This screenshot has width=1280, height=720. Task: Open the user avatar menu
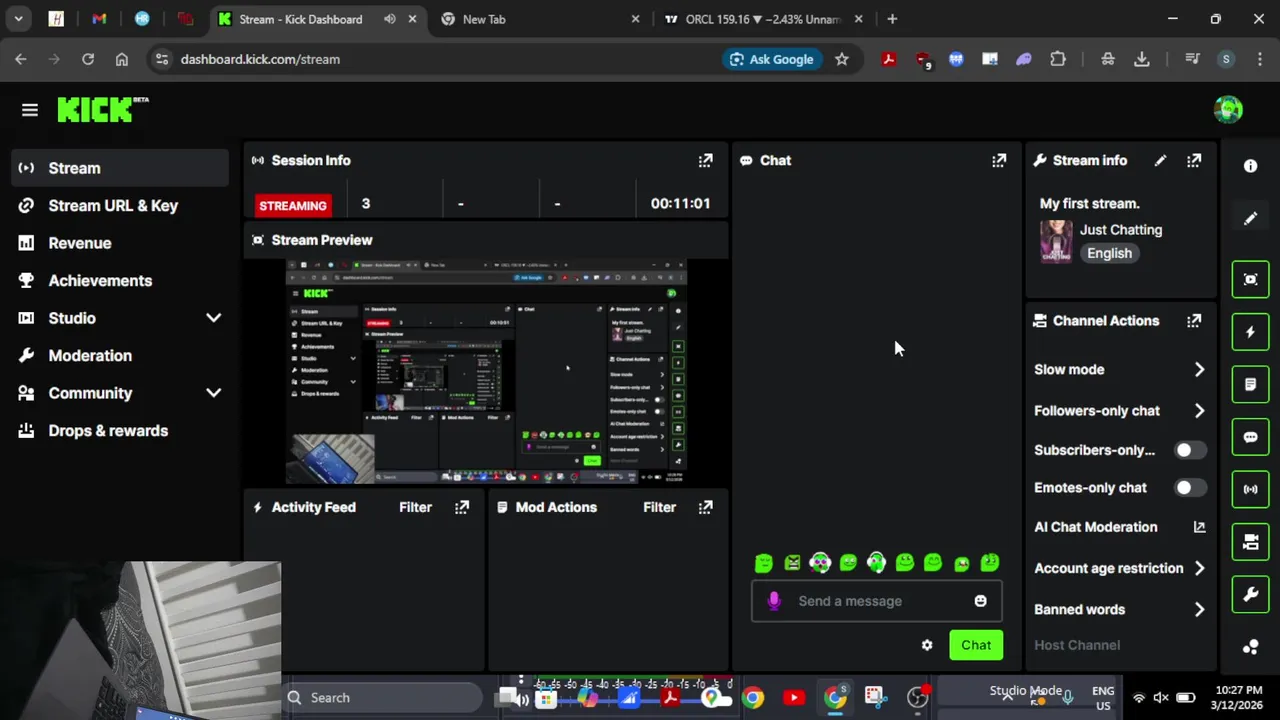(x=1228, y=109)
